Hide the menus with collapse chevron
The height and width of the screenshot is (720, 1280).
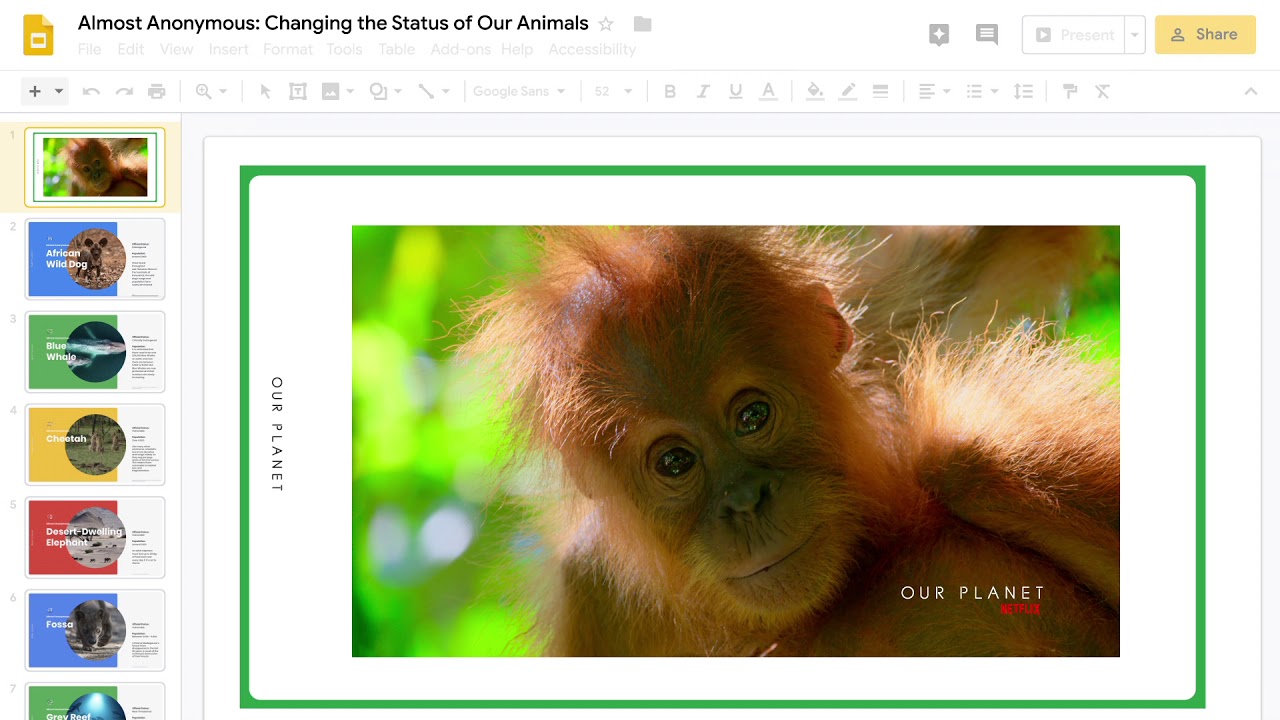[1251, 91]
